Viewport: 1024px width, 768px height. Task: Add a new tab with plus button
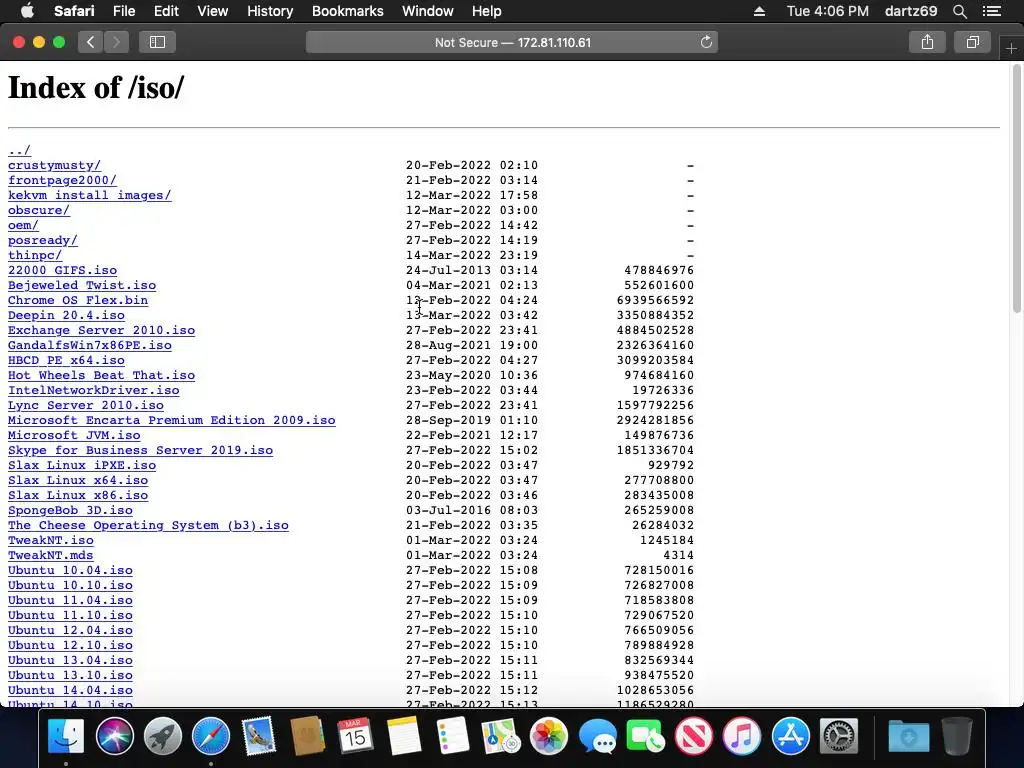coord(1011,48)
